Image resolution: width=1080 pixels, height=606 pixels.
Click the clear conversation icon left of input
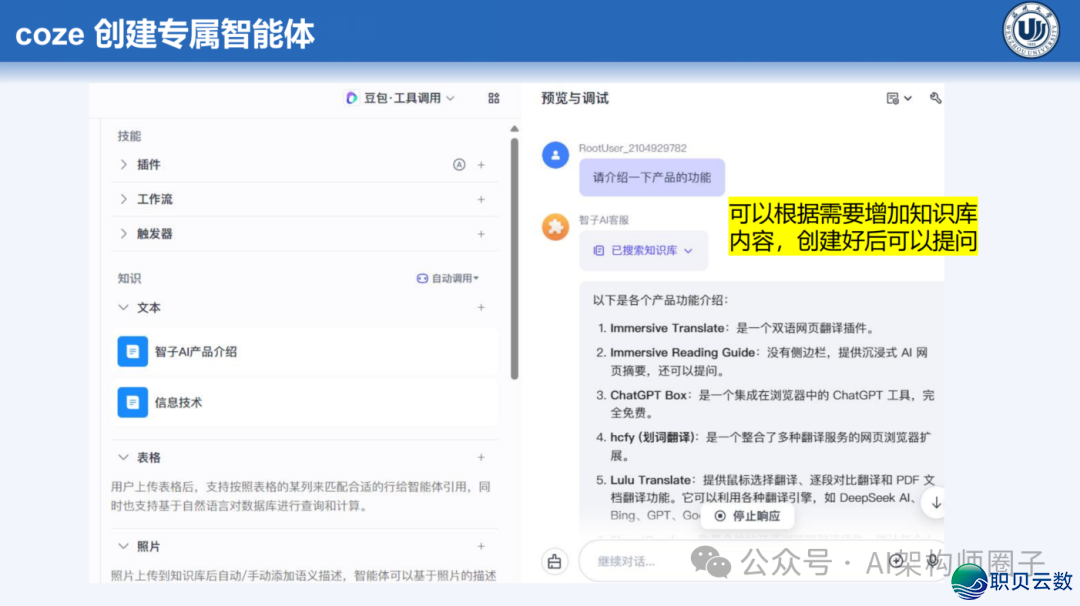pos(556,560)
